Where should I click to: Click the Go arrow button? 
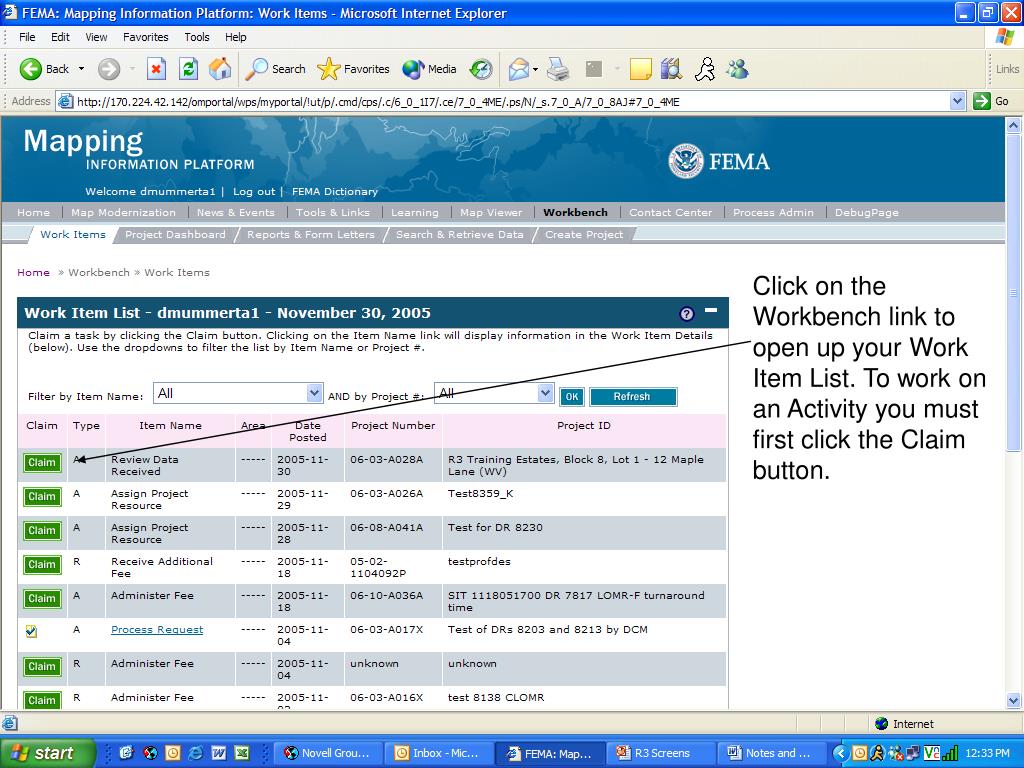click(x=982, y=101)
